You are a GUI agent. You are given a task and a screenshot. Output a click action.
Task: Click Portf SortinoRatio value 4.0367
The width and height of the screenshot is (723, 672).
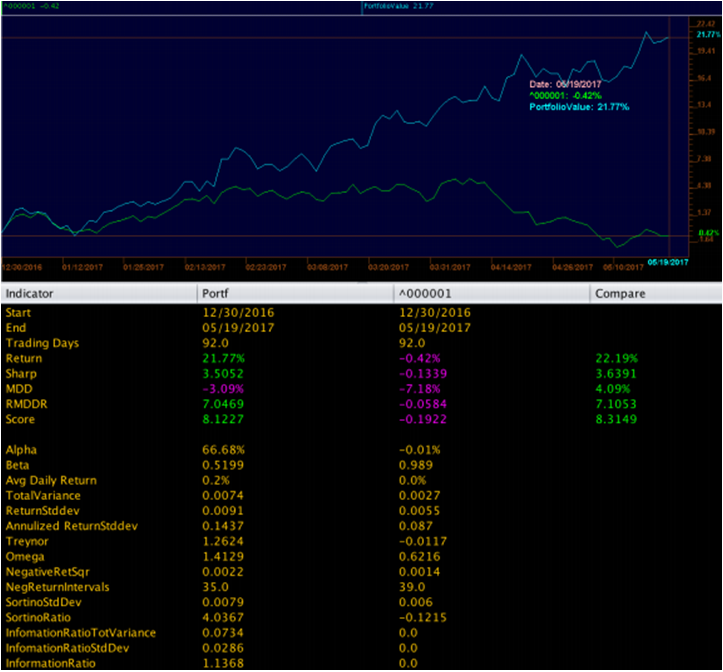coord(223,618)
